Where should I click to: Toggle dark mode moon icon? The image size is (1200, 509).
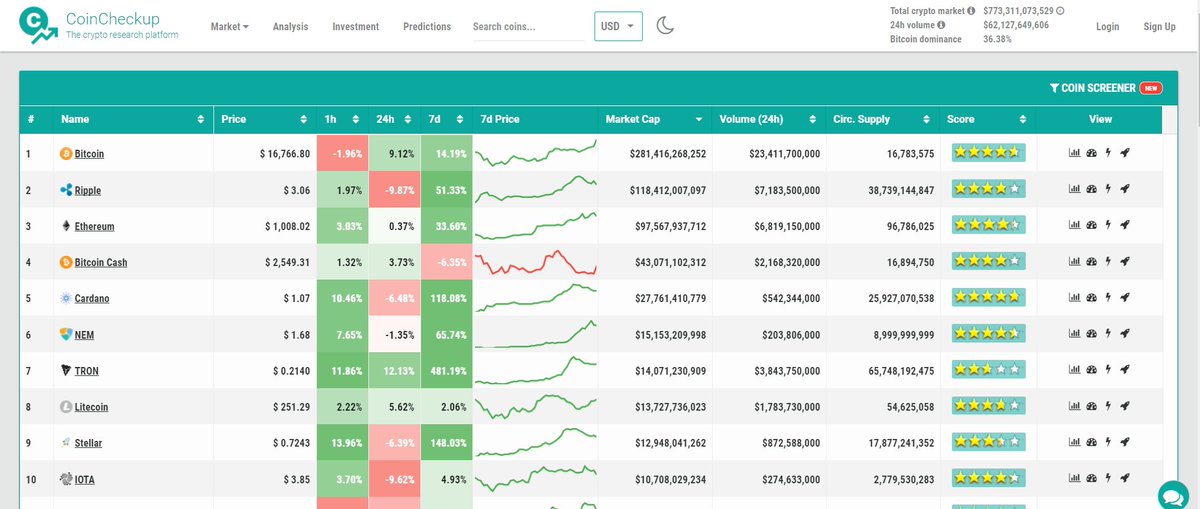665,26
